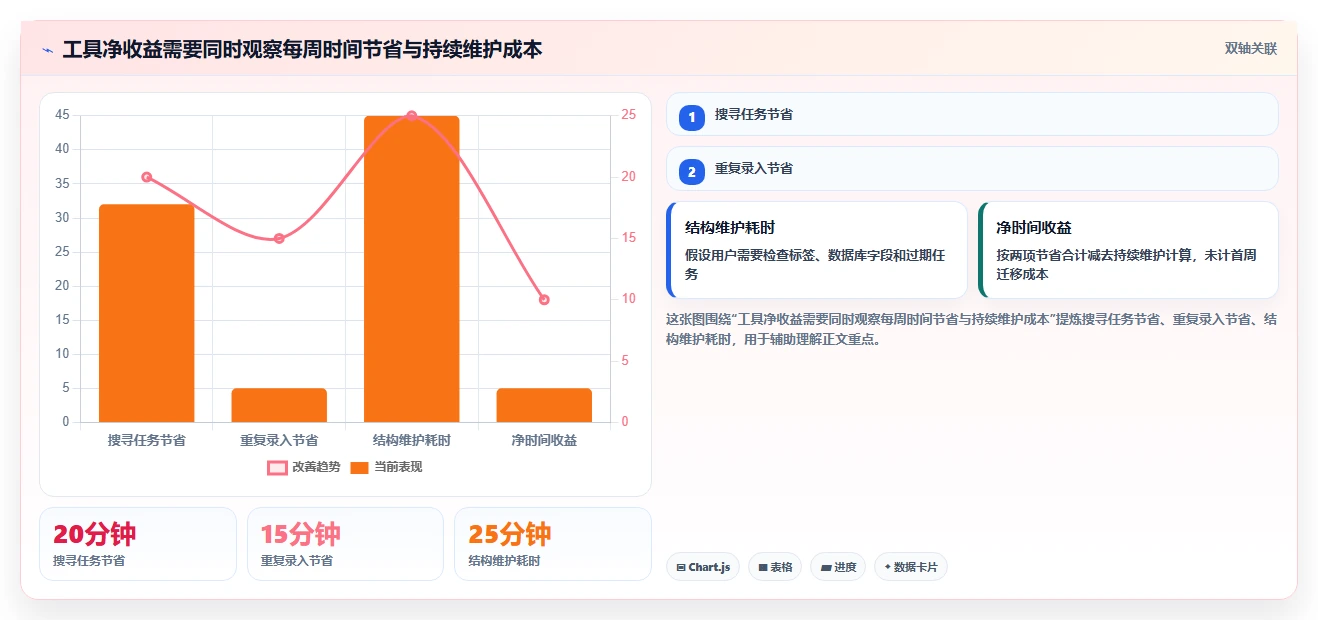Click the icon in the 表格 chip

tap(763, 568)
